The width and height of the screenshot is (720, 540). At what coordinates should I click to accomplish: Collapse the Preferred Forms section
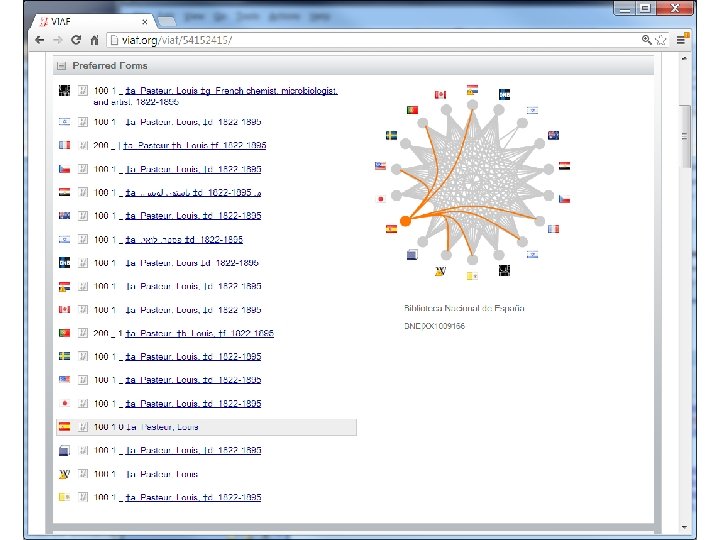tap(61, 66)
